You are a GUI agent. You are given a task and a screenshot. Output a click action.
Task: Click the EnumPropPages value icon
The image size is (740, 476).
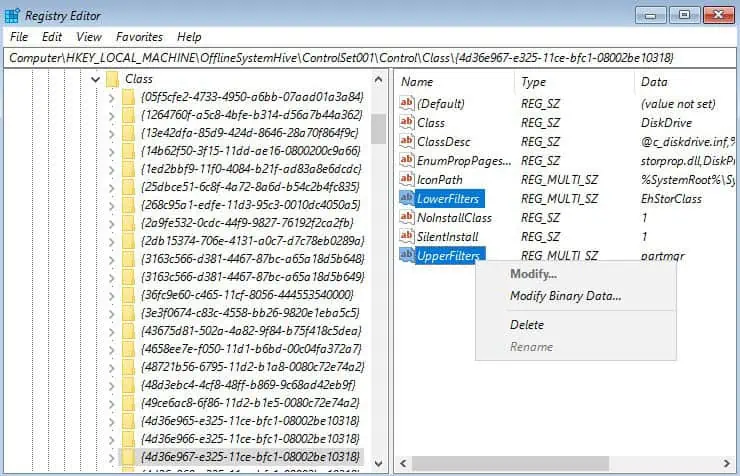click(x=406, y=160)
